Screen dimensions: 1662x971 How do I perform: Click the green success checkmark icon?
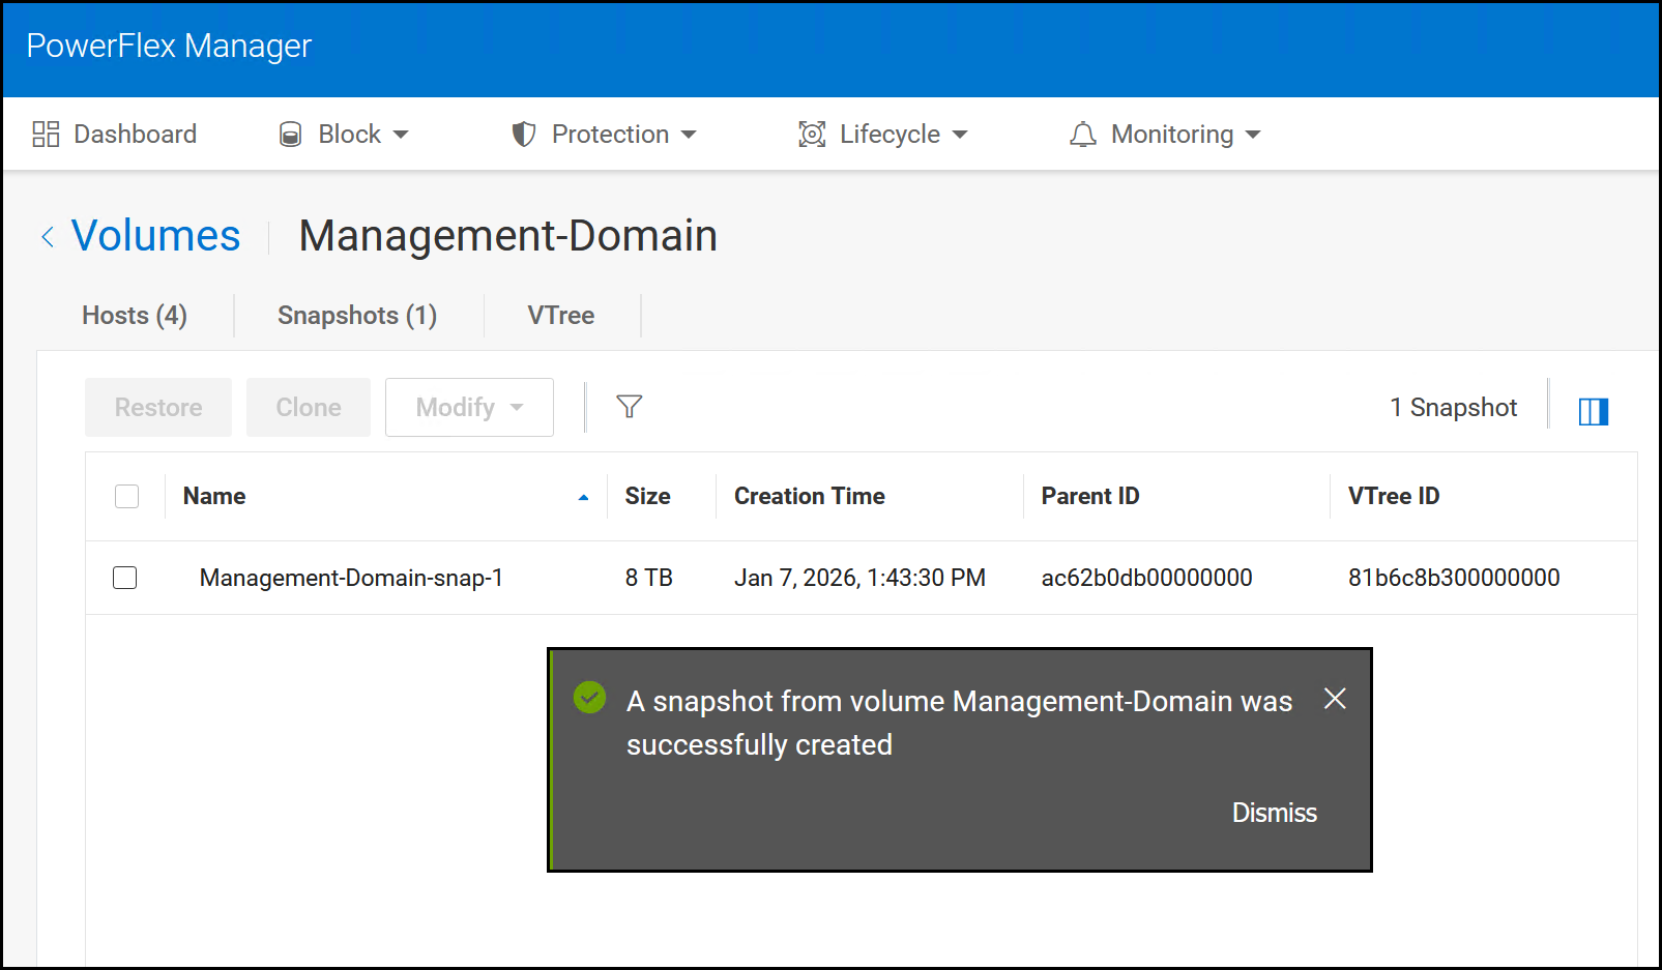click(x=590, y=697)
